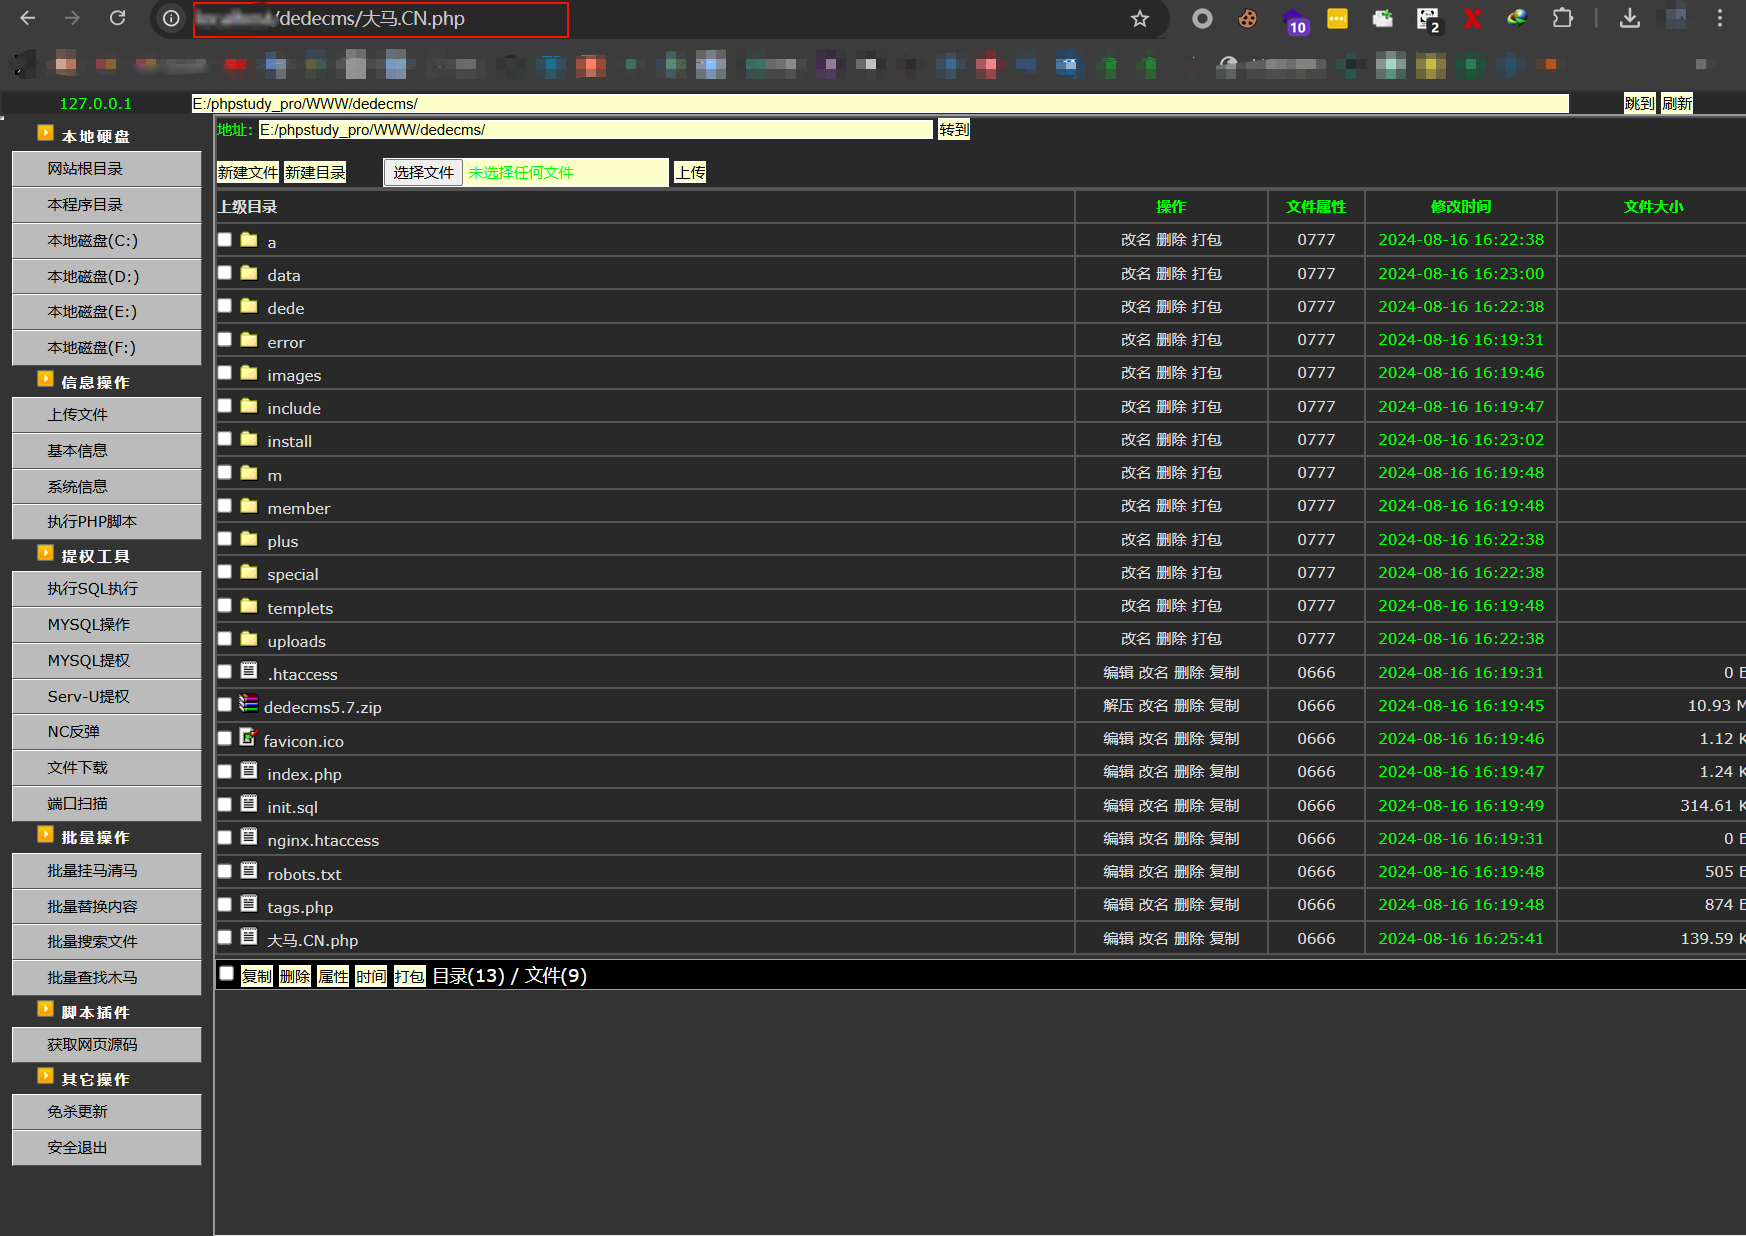This screenshot has height=1236, width=1746.
Task: Click 安全退出 in the sidebar
Action: click(106, 1148)
